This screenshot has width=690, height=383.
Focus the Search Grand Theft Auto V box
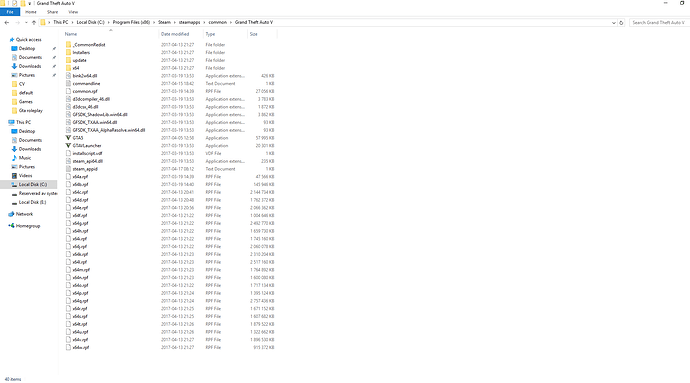tap(659, 22)
